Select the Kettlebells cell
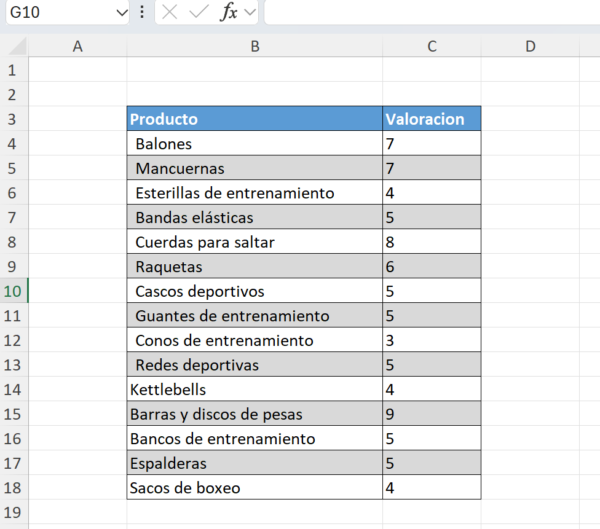Viewport: 600px width, 529px height. pos(255,390)
